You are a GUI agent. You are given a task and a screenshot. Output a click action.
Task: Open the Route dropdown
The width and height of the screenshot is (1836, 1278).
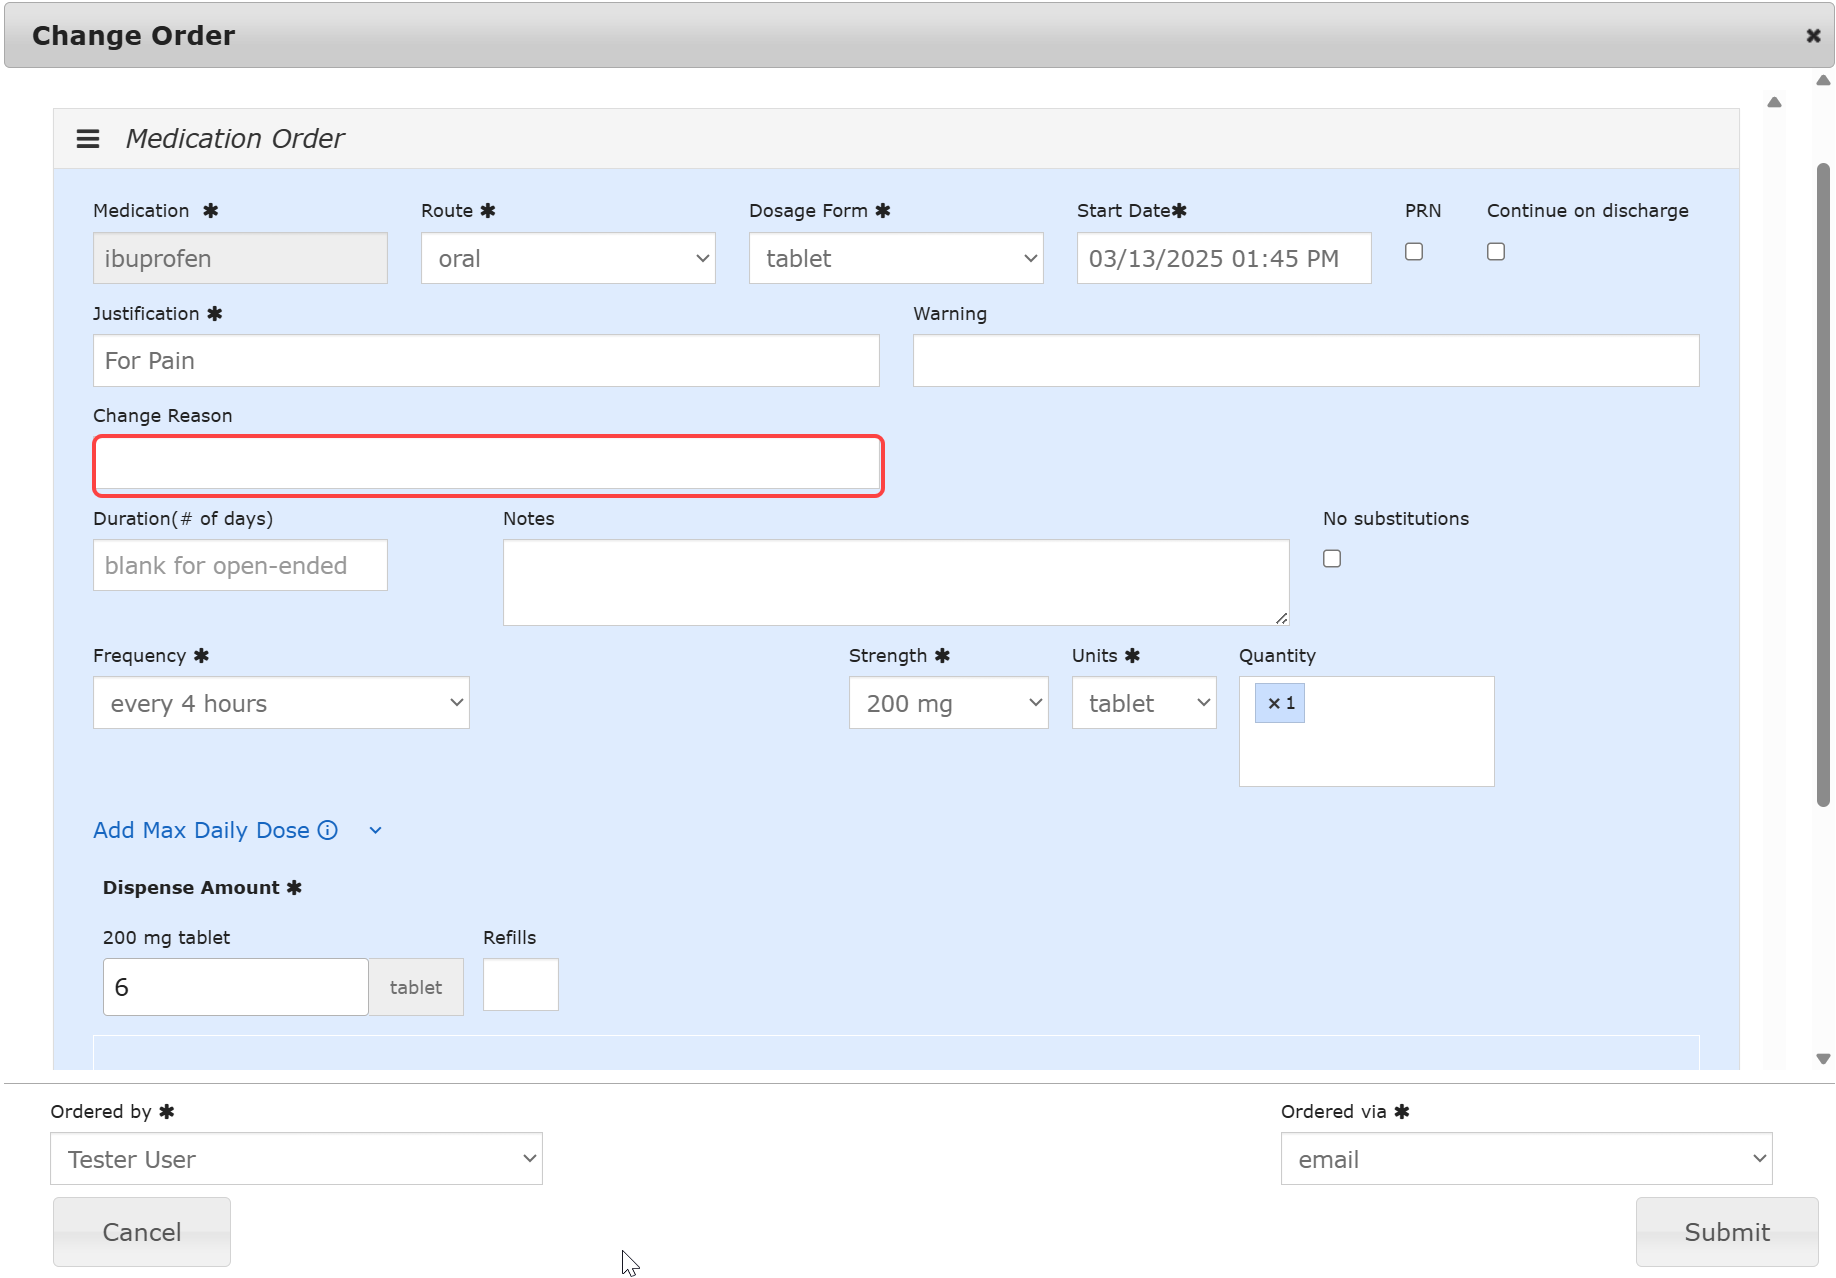coord(567,259)
